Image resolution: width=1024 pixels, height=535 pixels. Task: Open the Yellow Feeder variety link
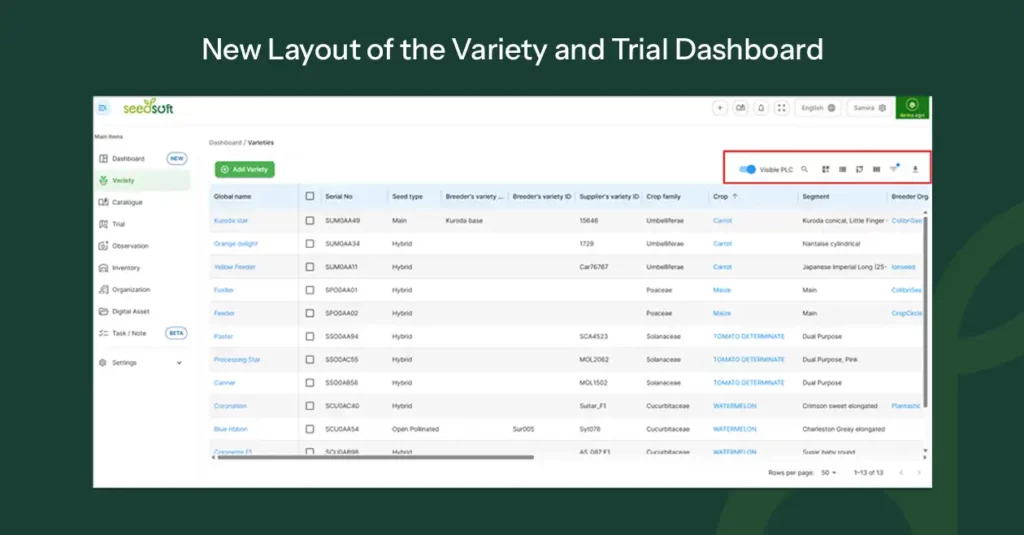234,267
